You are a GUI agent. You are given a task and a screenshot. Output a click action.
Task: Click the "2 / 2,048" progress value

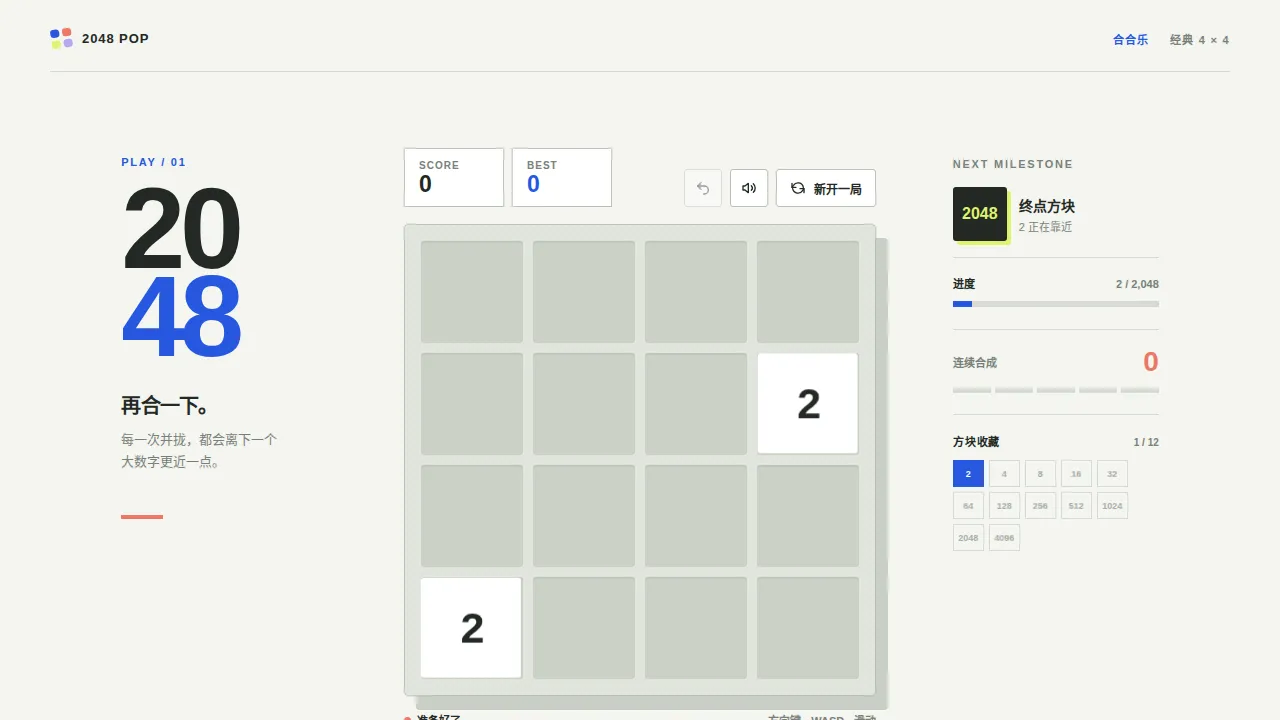[x=1138, y=284]
